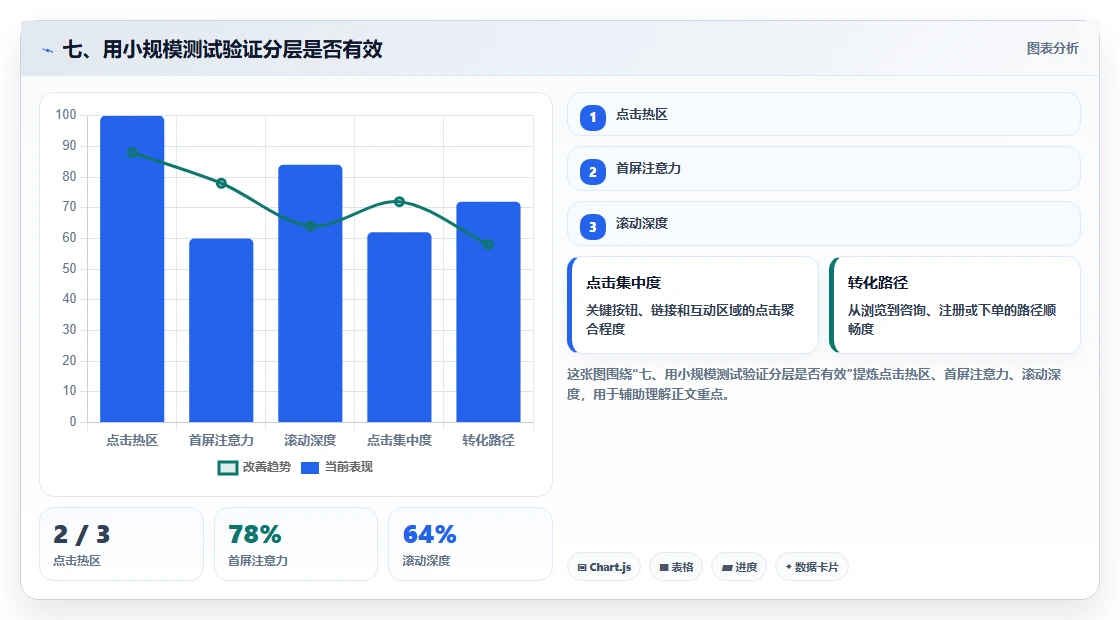
Task: Select the Chart.js tag
Action: coord(604,567)
